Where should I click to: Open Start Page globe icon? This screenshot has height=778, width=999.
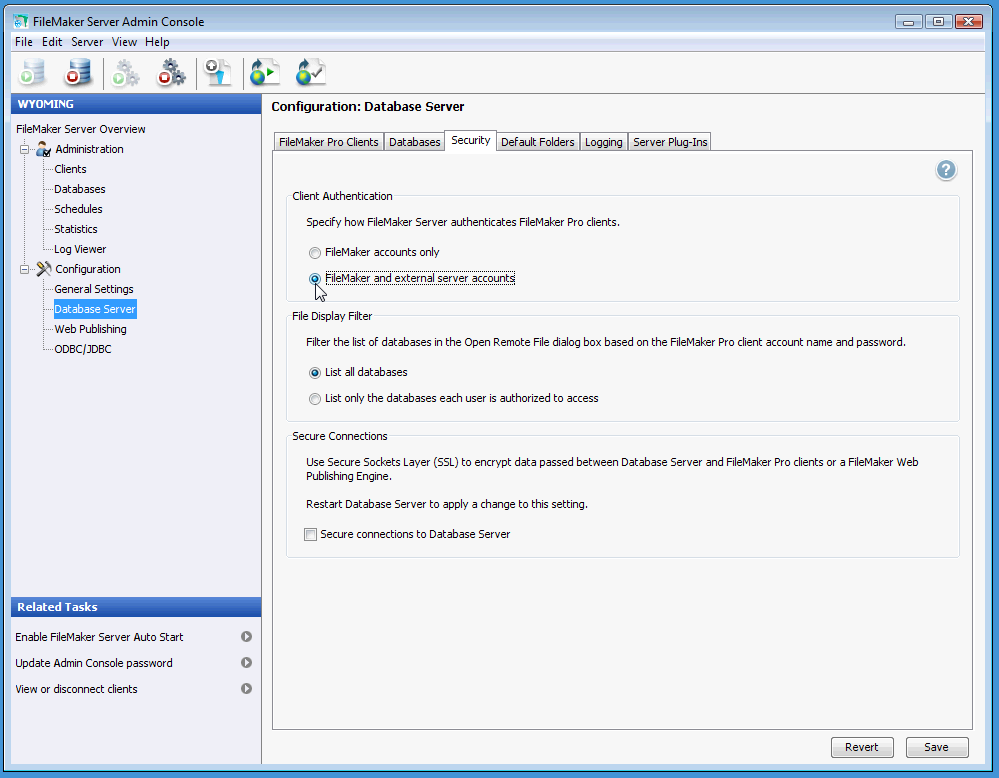tap(264, 72)
